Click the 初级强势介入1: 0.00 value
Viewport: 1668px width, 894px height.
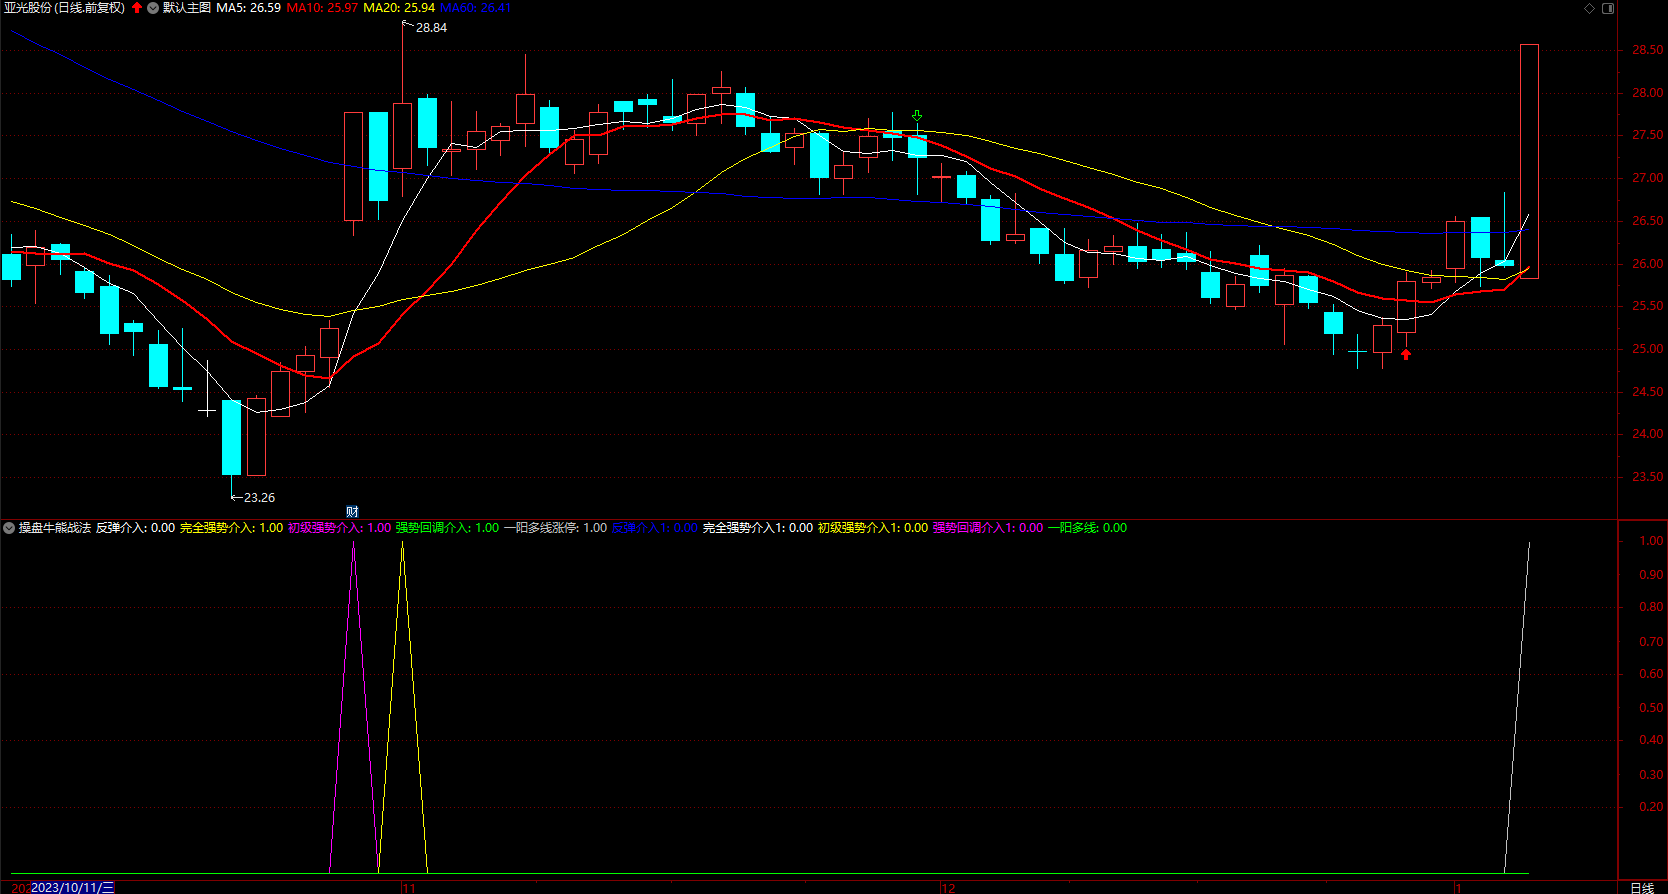(873, 528)
